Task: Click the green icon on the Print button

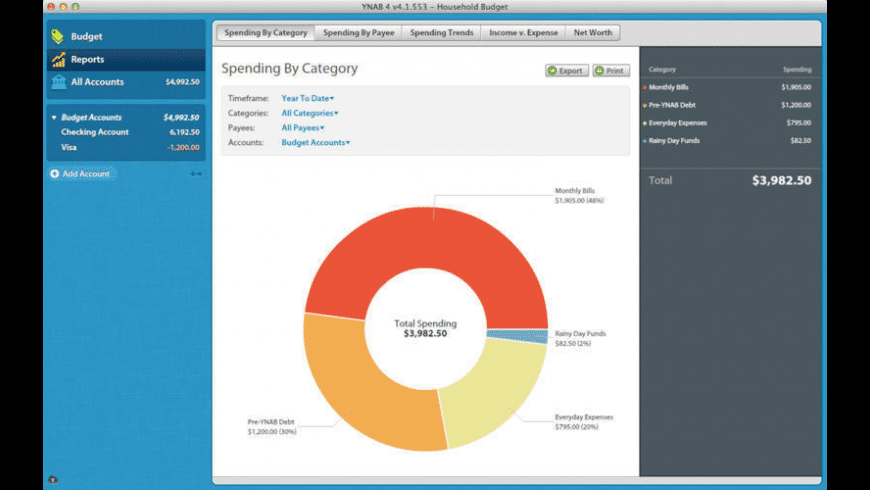Action: [x=599, y=71]
